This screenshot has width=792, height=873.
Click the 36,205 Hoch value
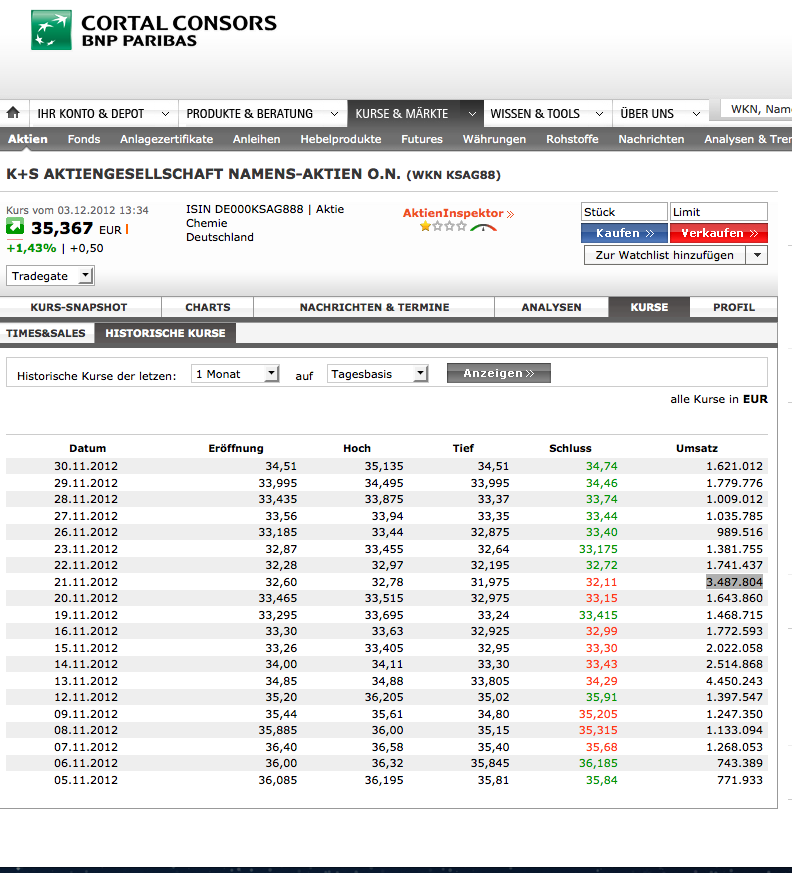tap(384, 697)
